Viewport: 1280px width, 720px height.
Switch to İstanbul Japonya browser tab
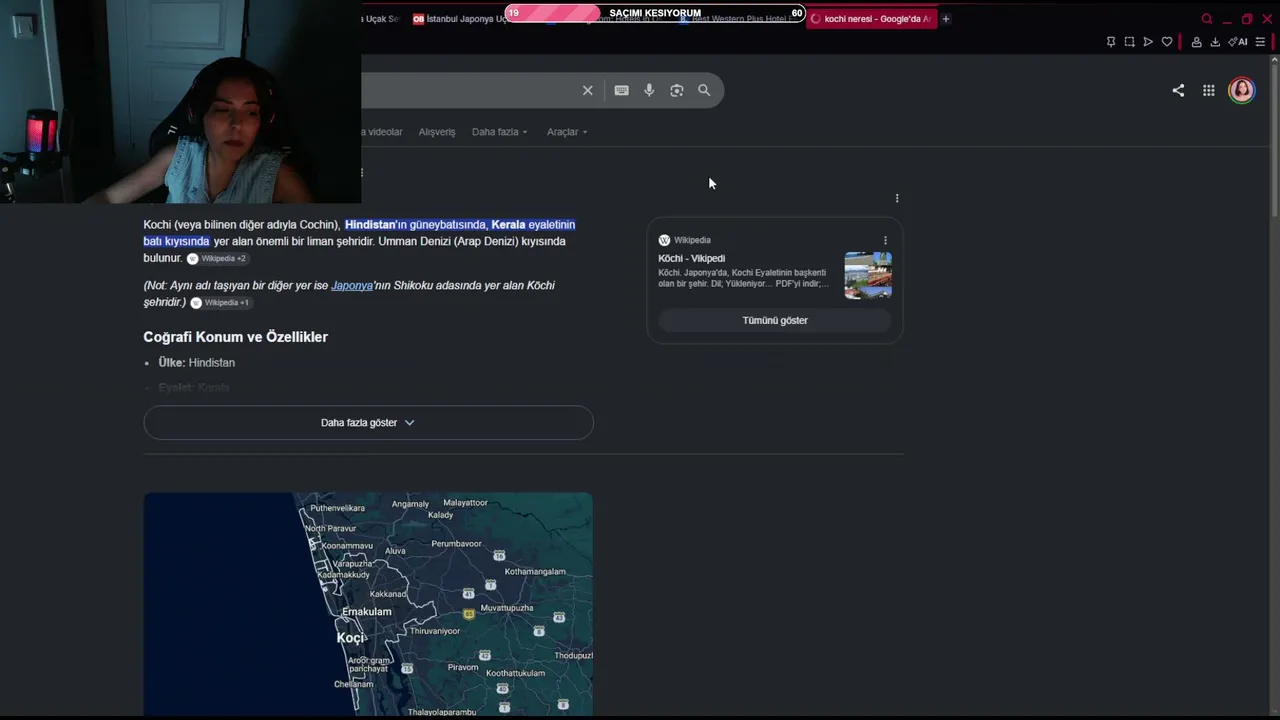coord(459,19)
